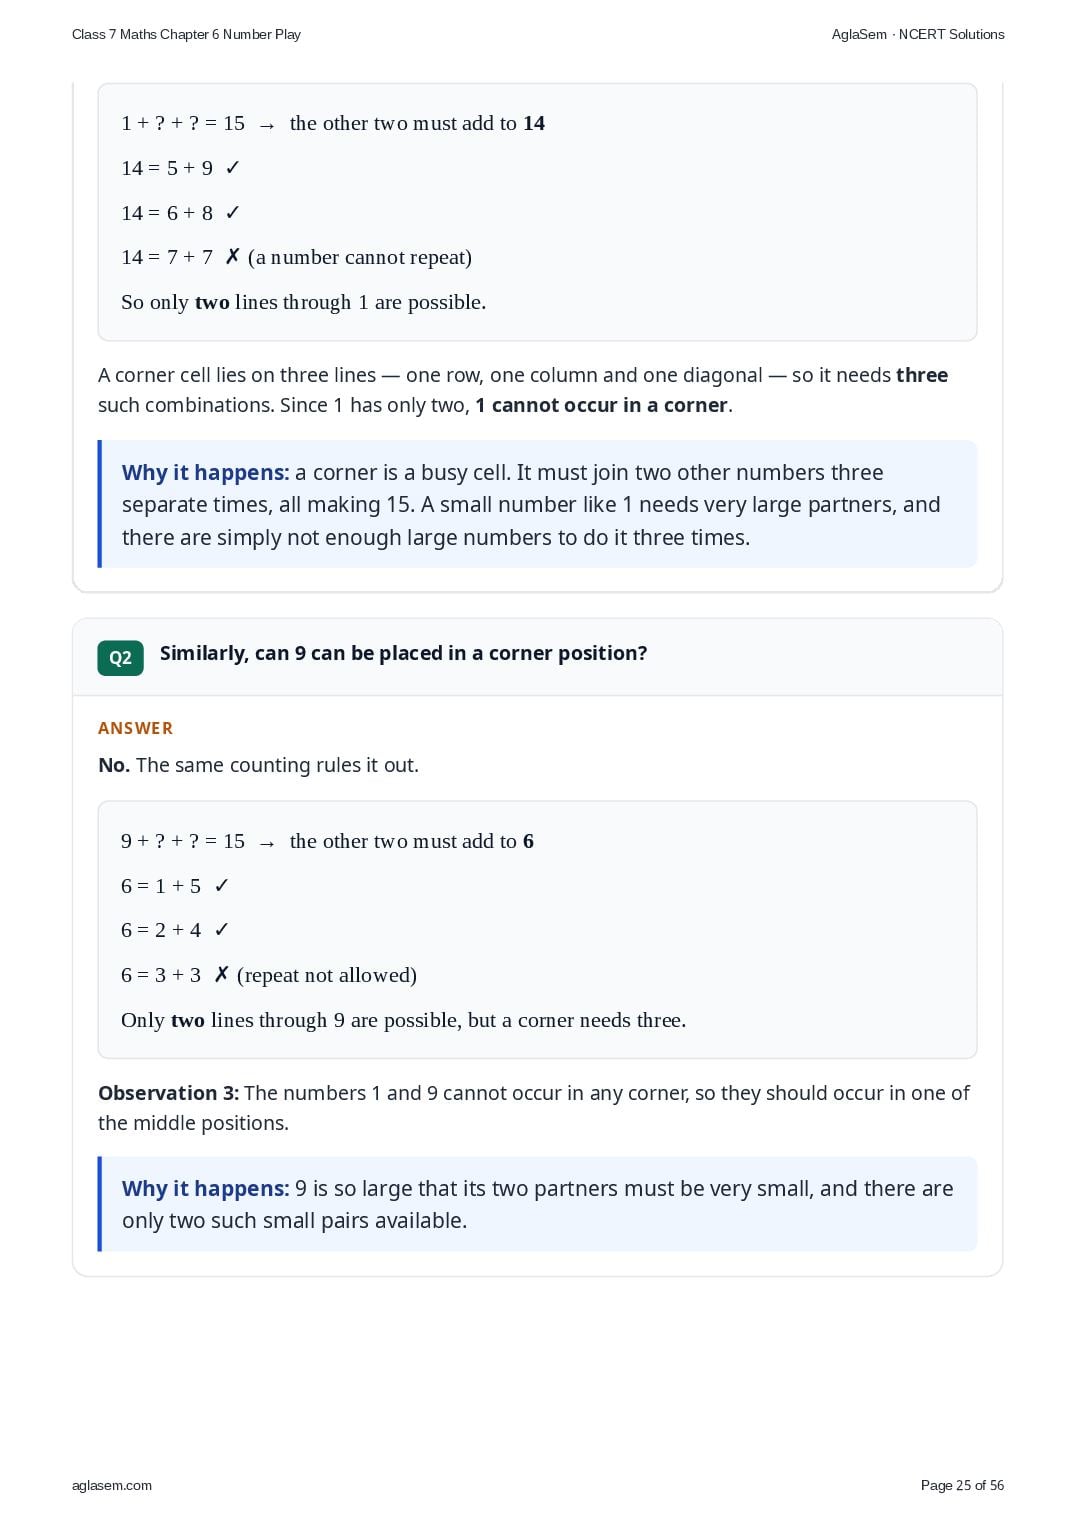This screenshot has height=1522, width=1076.
Task: Click the Class 7 Maths Chapter 6 header title
Action: 186,34
